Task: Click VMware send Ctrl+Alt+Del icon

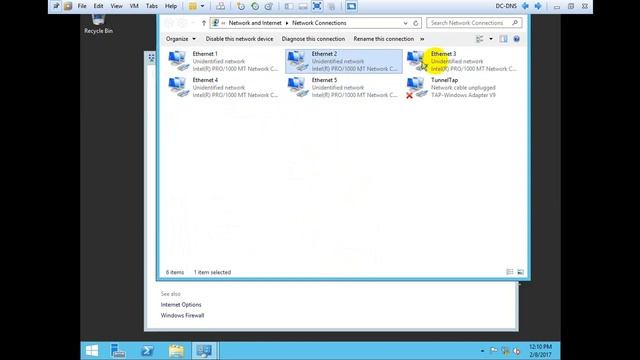Action: 220,6
